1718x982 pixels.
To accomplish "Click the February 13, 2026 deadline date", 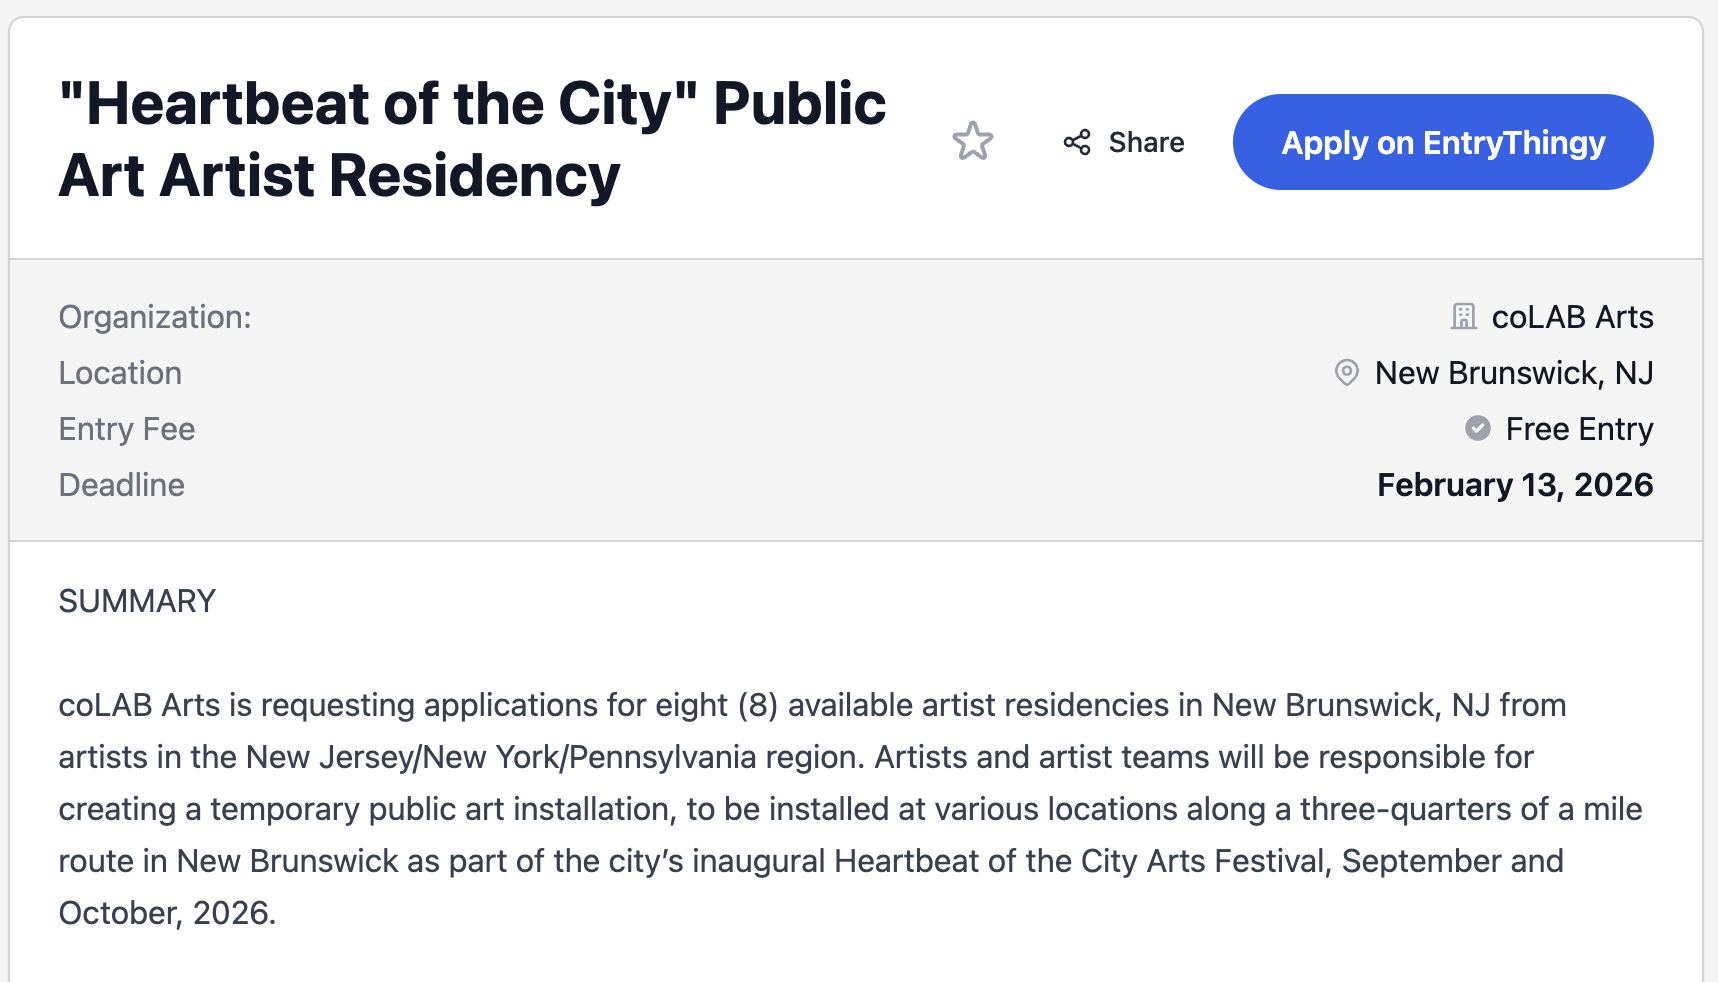I will 1514,485.
